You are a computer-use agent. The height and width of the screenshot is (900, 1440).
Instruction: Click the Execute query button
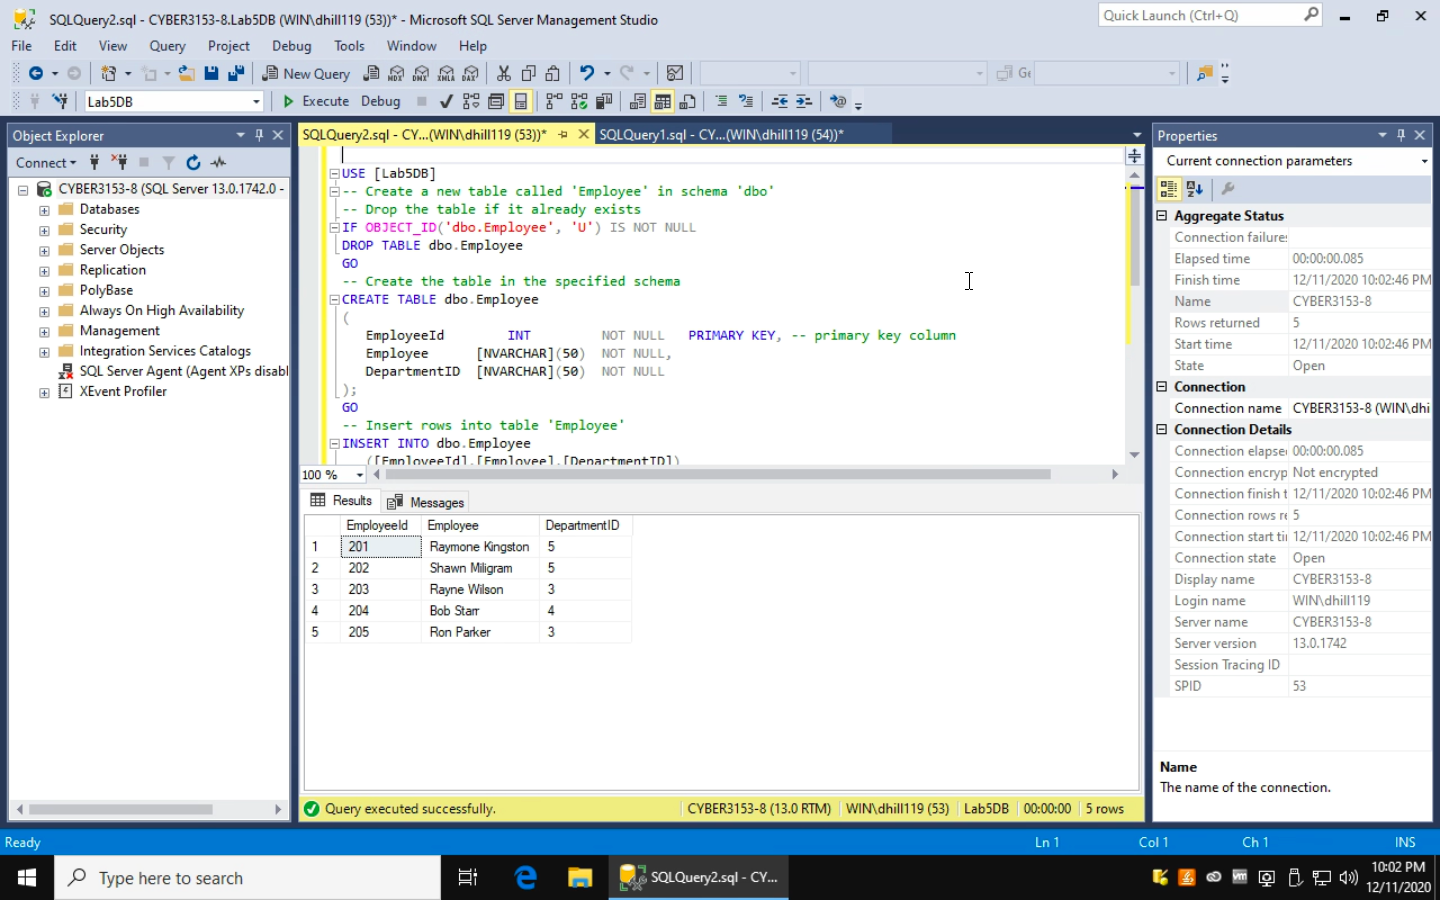pyautogui.click(x=315, y=101)
